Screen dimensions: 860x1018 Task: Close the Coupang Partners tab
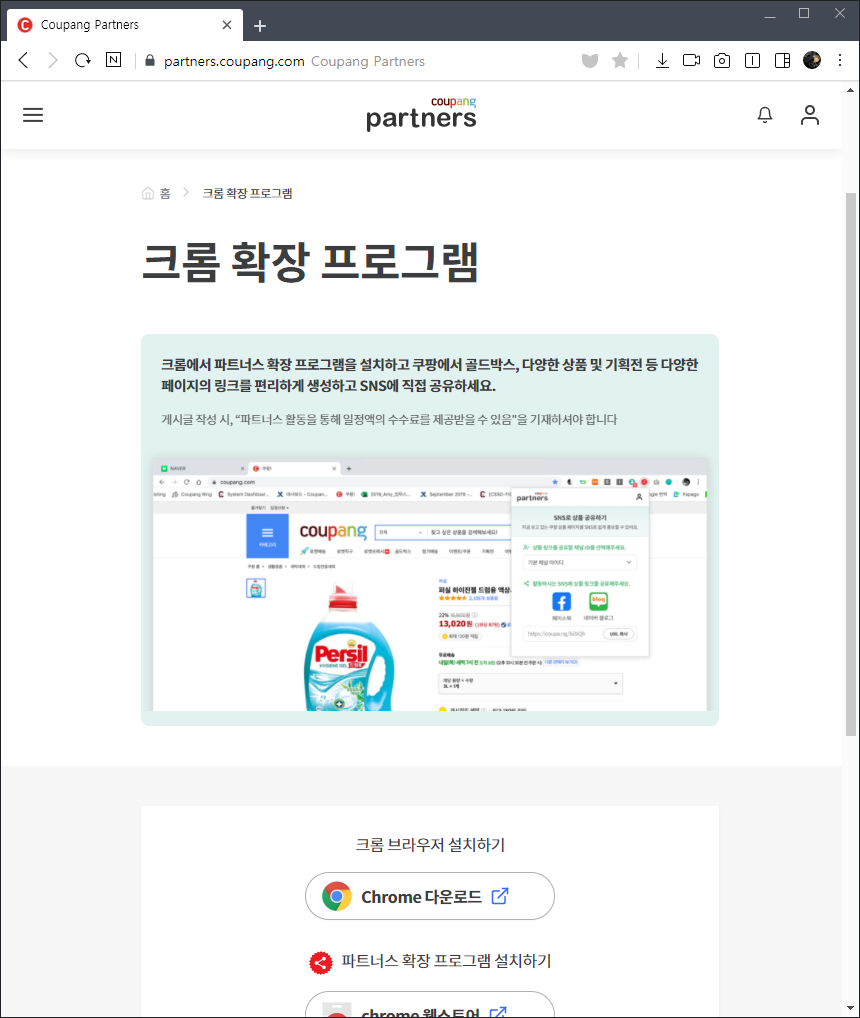click(x=227, y=25)
